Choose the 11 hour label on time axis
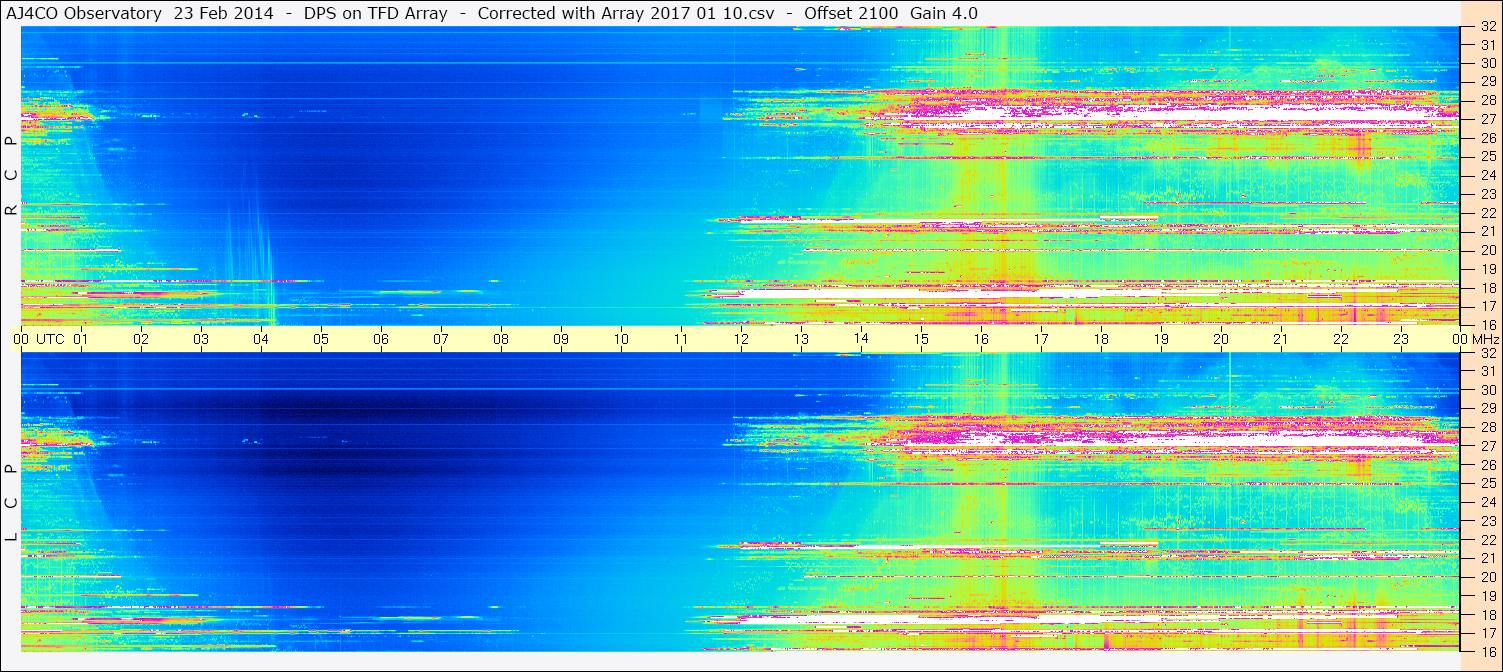 [681, 339]
